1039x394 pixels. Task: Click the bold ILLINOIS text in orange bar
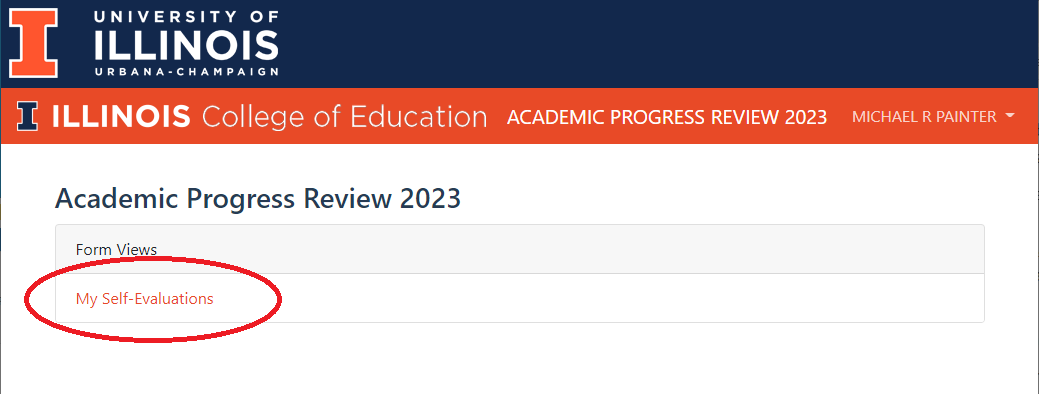(121, 117)
